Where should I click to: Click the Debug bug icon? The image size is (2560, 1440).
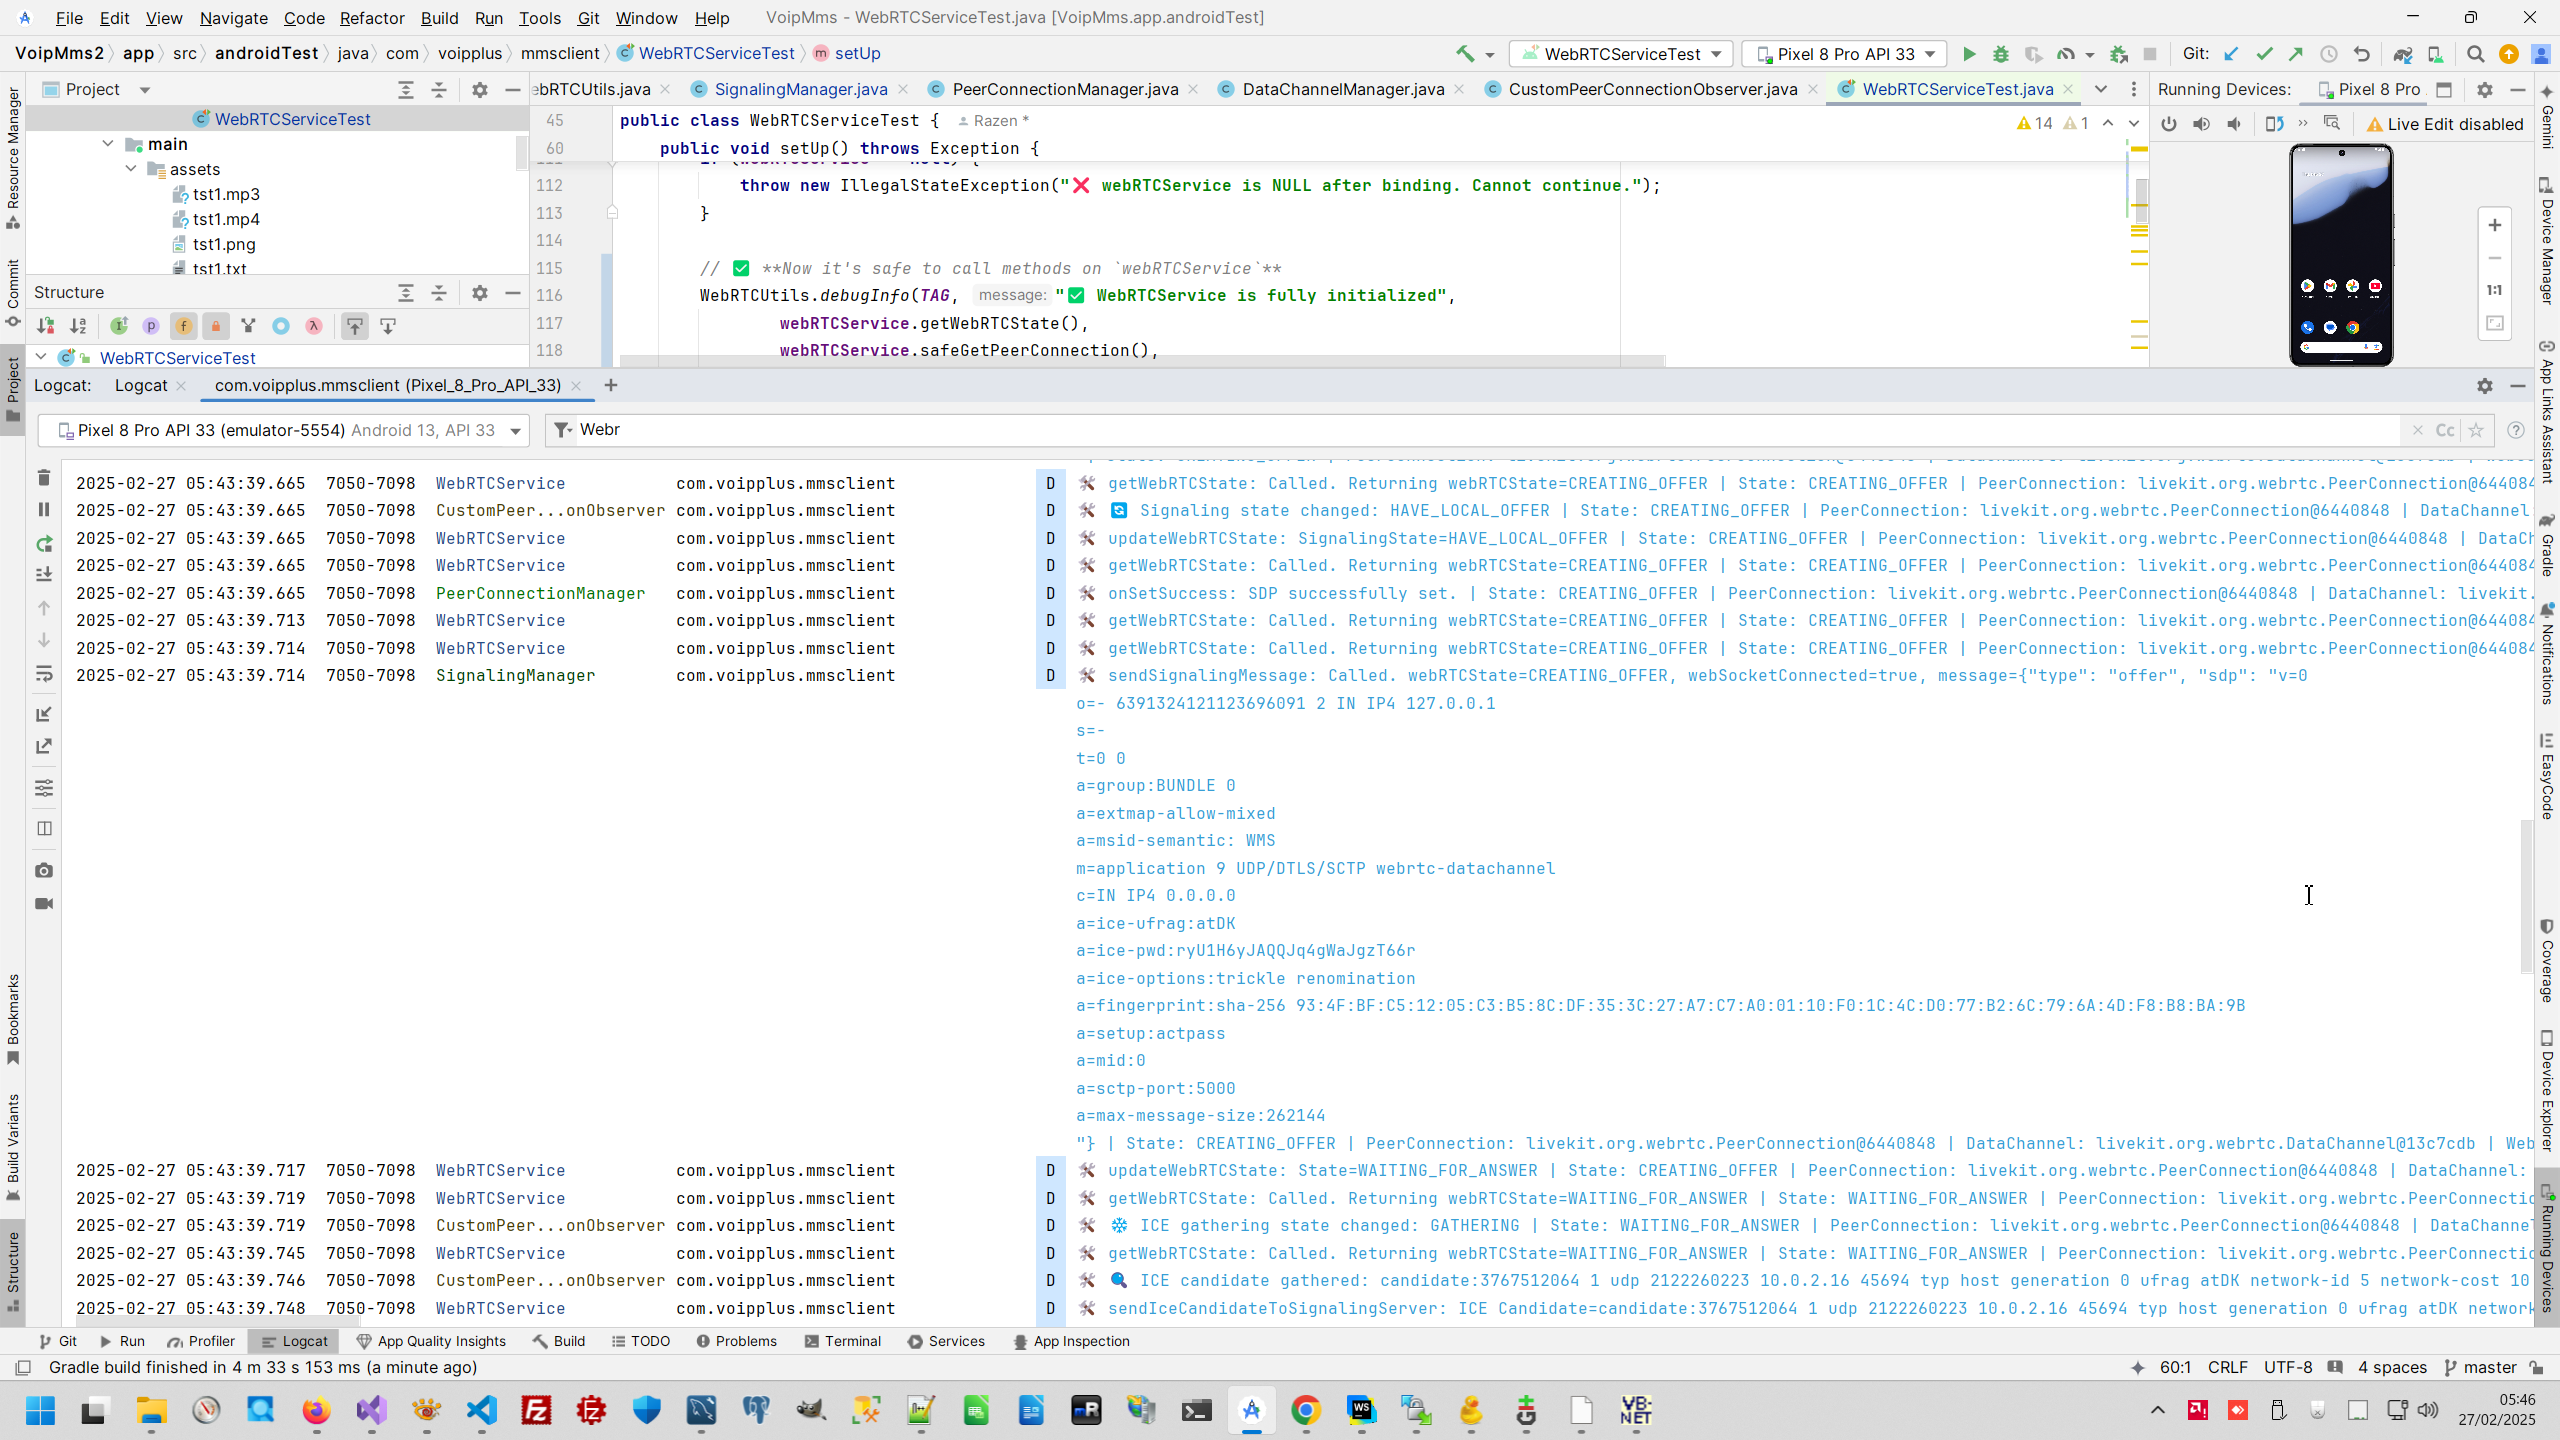coord(2001,54)
